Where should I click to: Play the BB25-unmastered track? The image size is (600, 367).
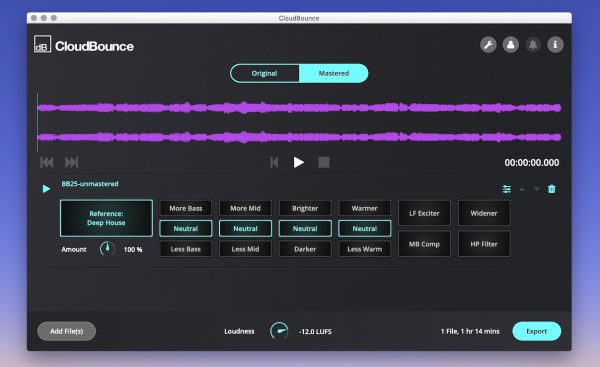(46, 189)
